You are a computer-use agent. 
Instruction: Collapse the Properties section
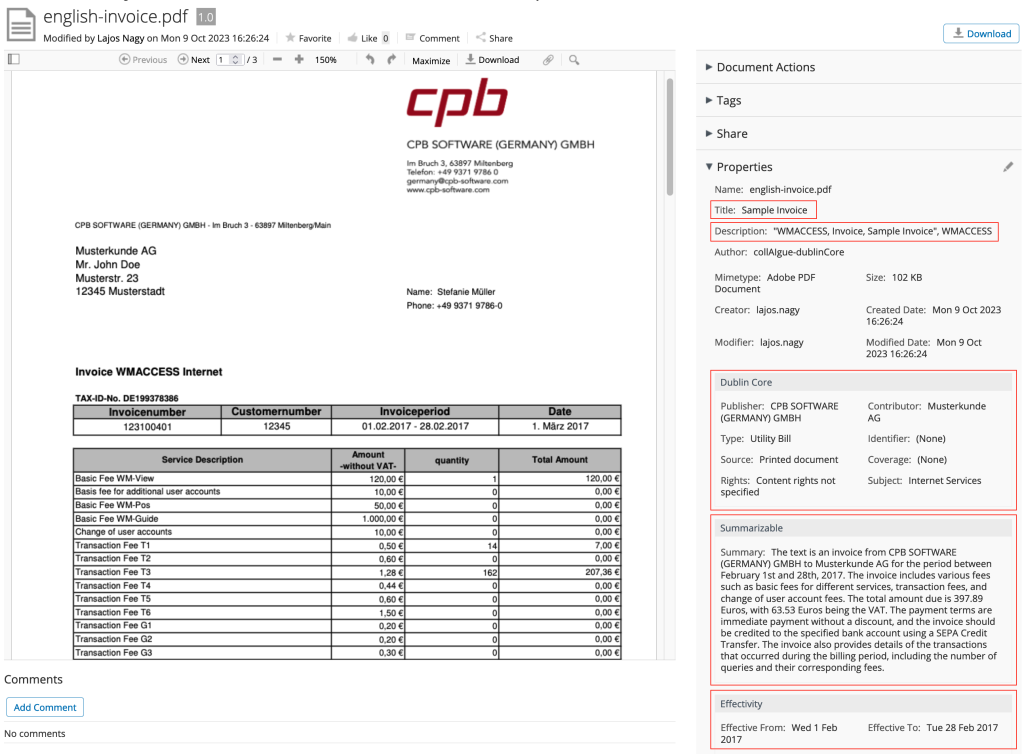click(x=739, y=167)
